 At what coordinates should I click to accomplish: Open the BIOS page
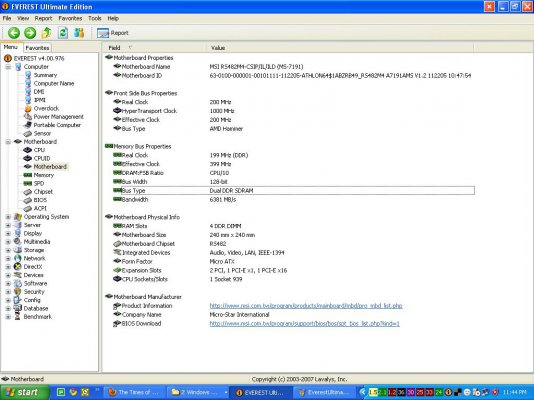(x=40, y=200)
